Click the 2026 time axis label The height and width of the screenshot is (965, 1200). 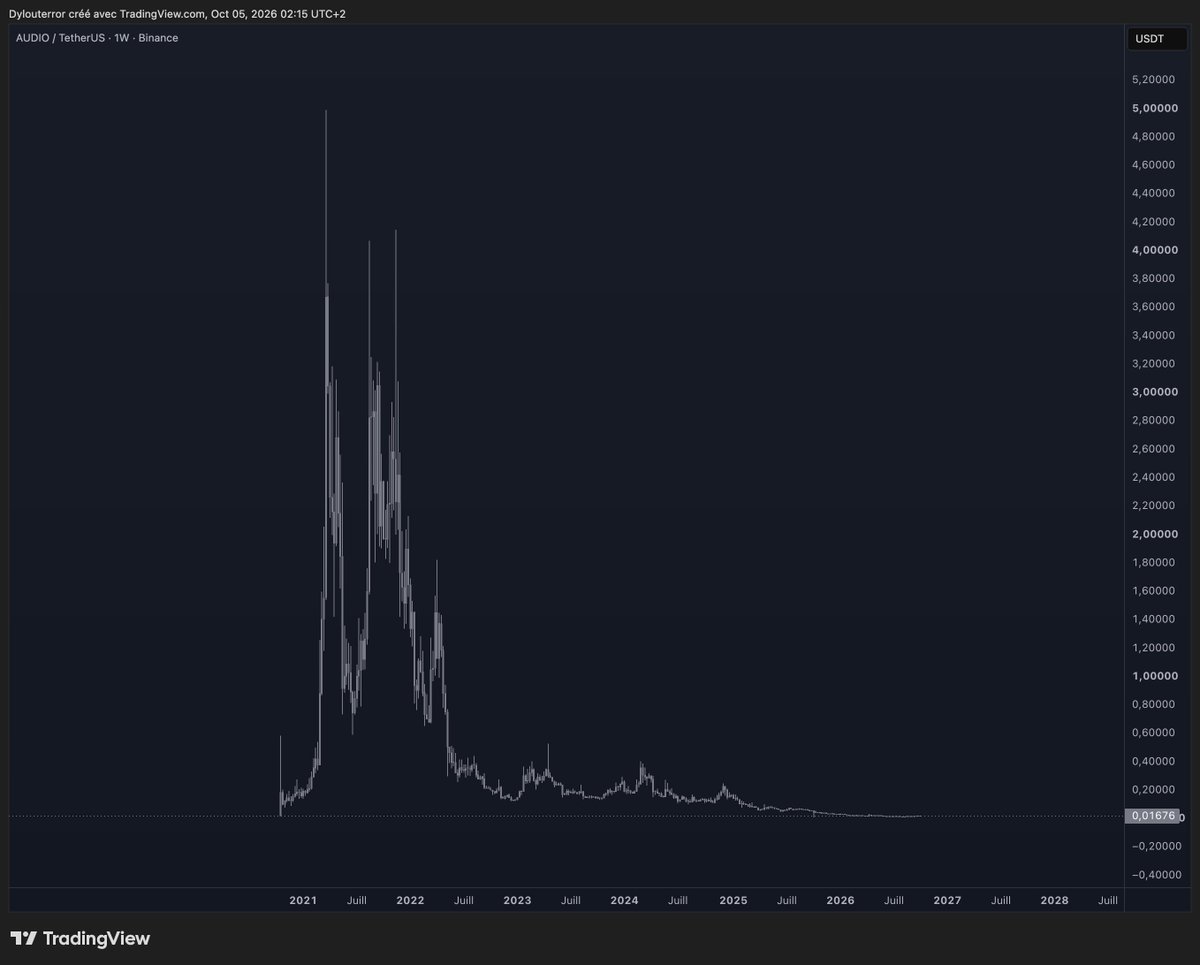[840, 900]
